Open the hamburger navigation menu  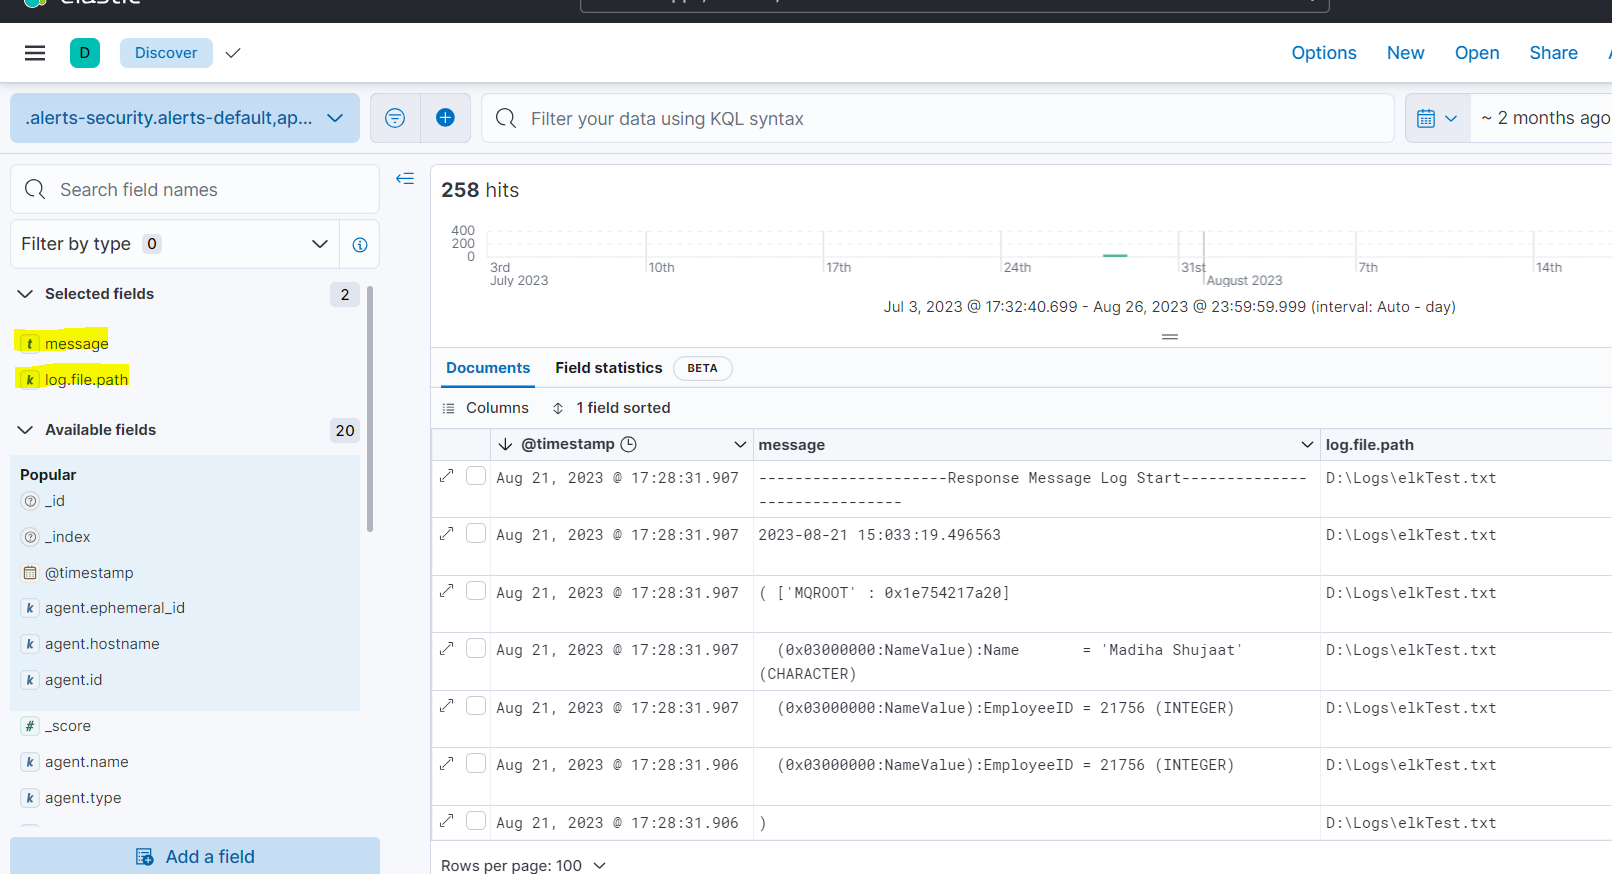click(x=35, y=53)
